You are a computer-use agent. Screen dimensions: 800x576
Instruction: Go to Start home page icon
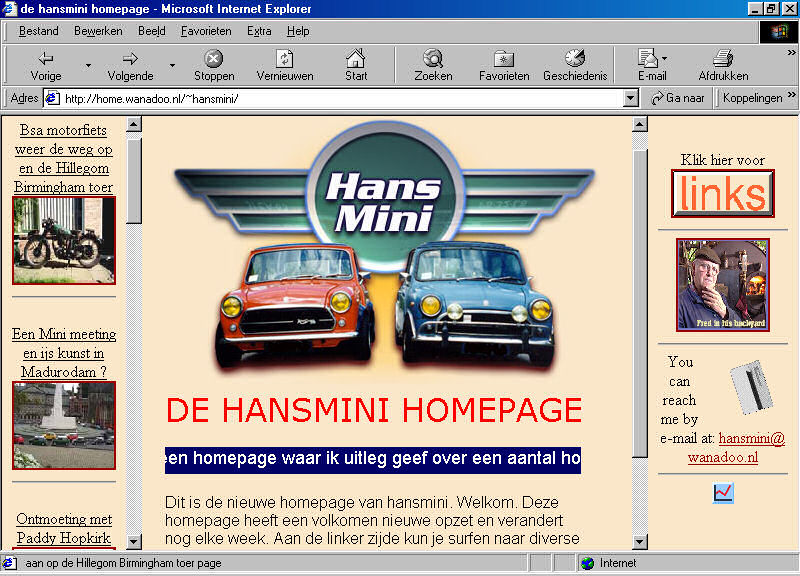click(356, 59)
